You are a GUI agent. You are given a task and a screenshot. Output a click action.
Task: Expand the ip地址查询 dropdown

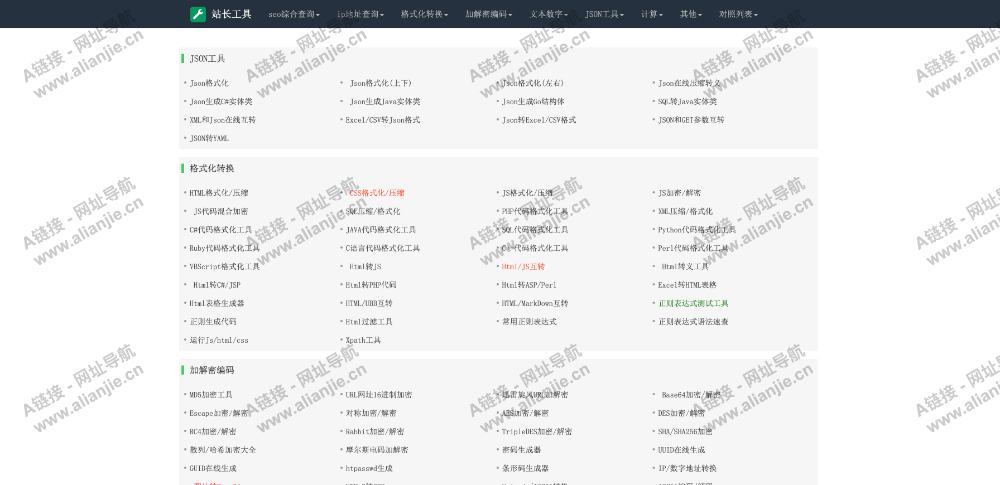pyautogui.click(x=359, y=14)
